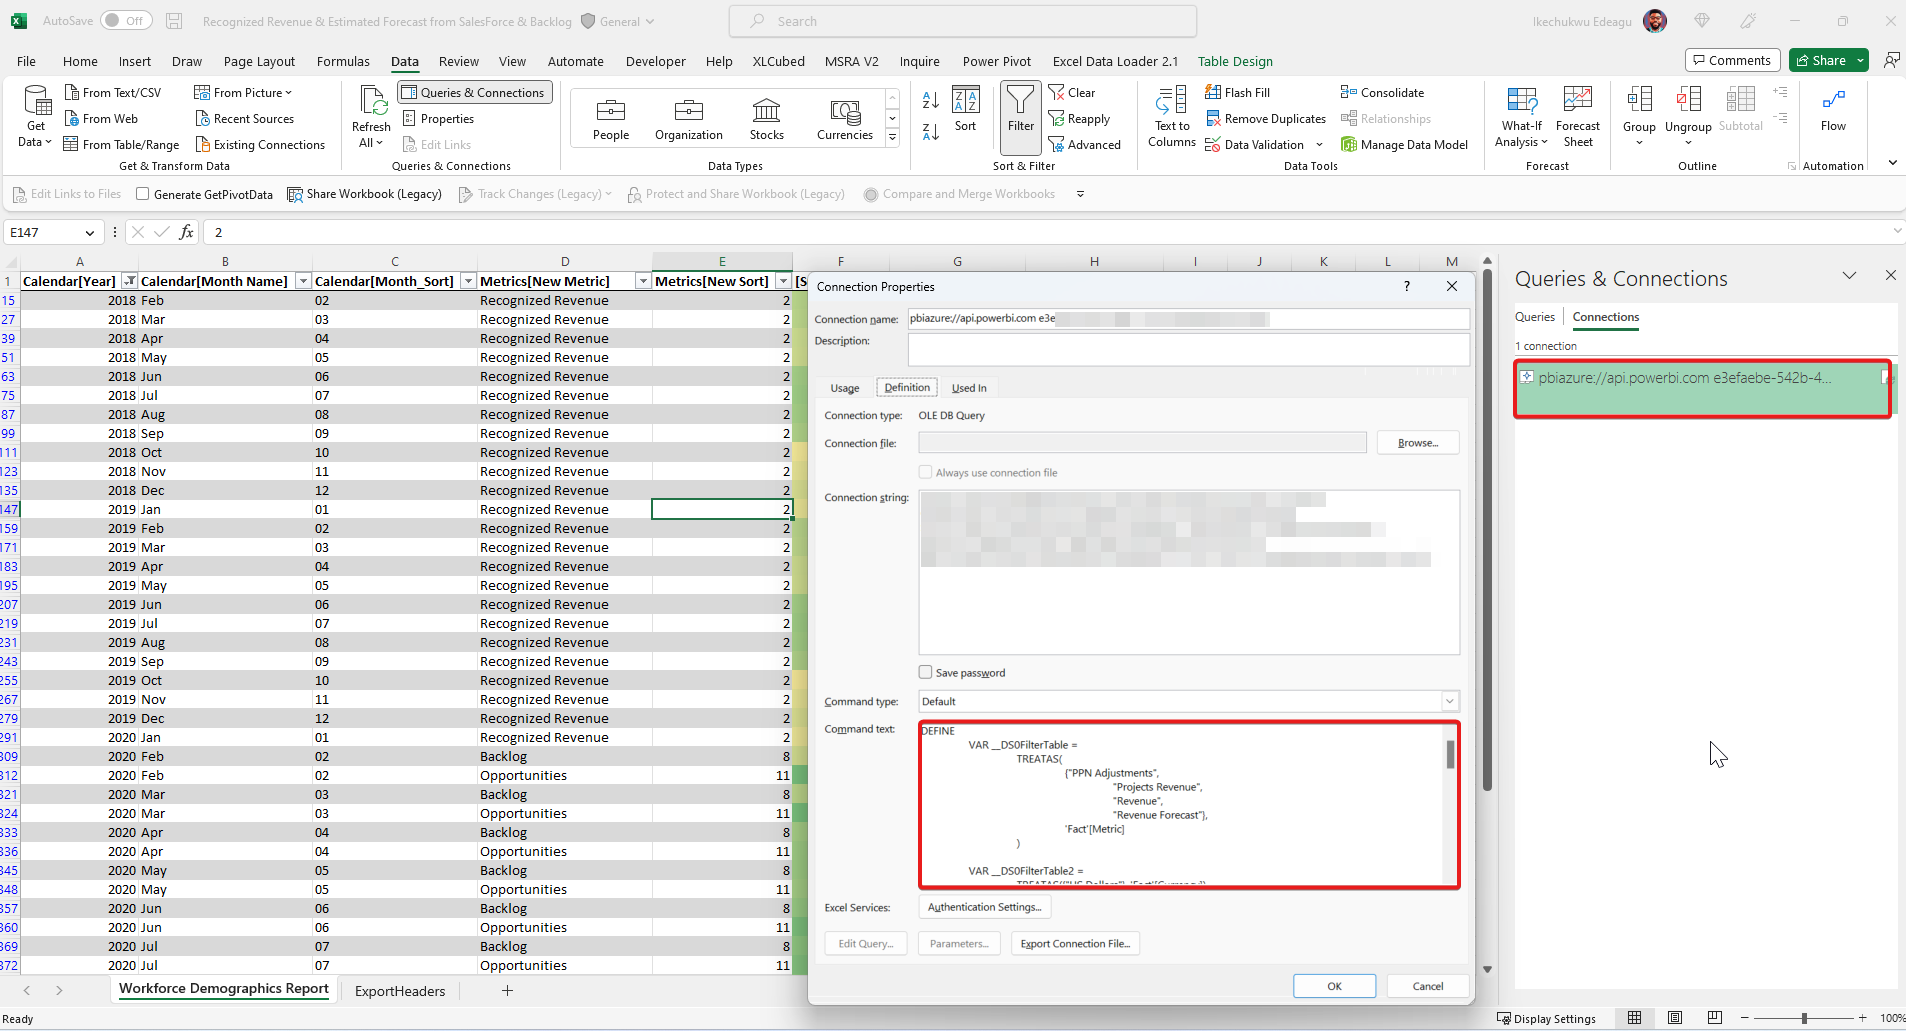Image resolution: width=1906 pixels, height=1031 pixels.
Task: Click the Queries & Connections ribbon button
Action: [474, 92]
